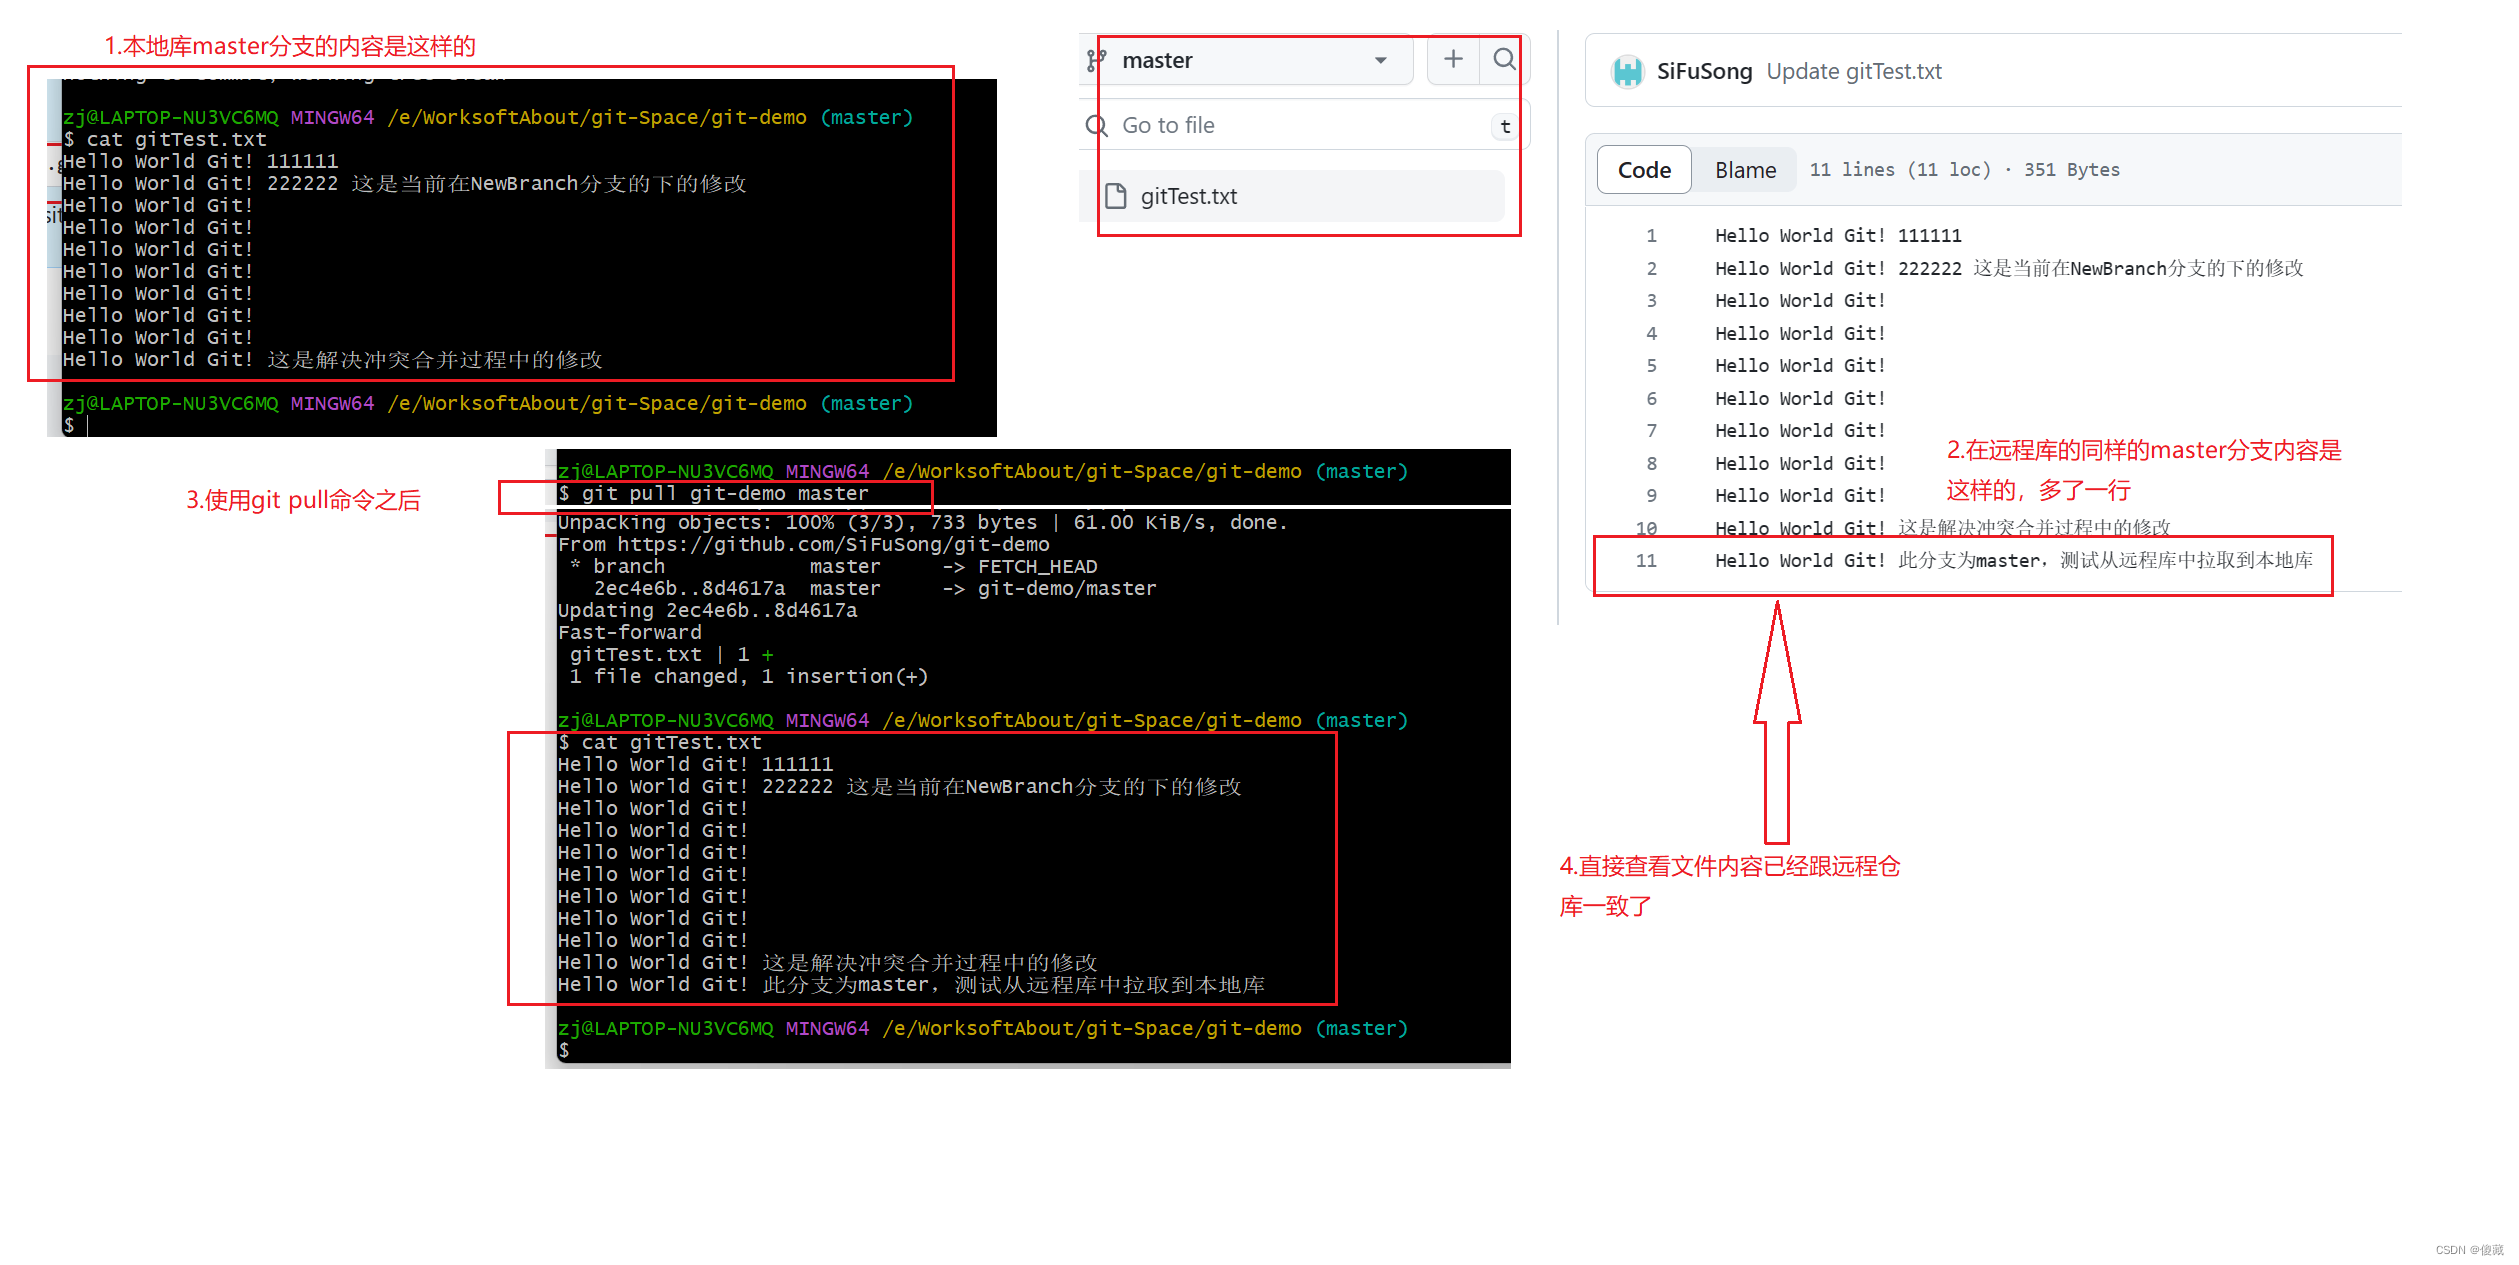Open the master branch dropdown
2519x1265 pixels.
[1255, 61]
